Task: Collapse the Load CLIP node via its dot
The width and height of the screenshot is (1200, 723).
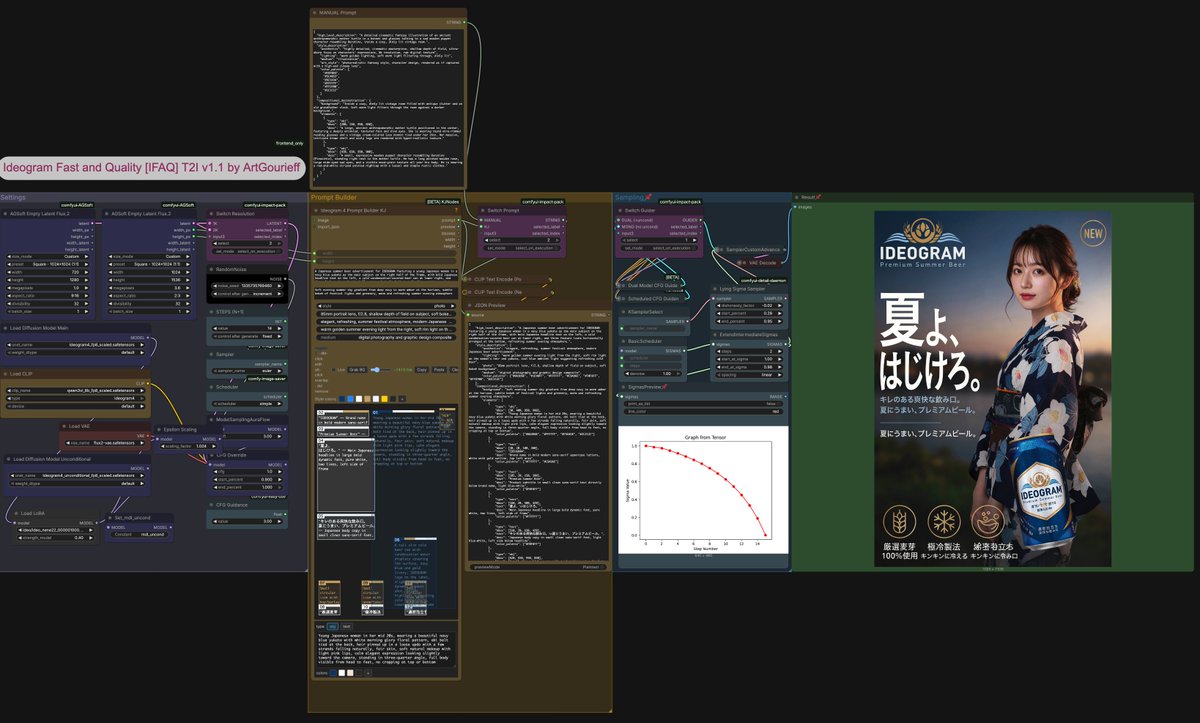Action: point(6,374)
